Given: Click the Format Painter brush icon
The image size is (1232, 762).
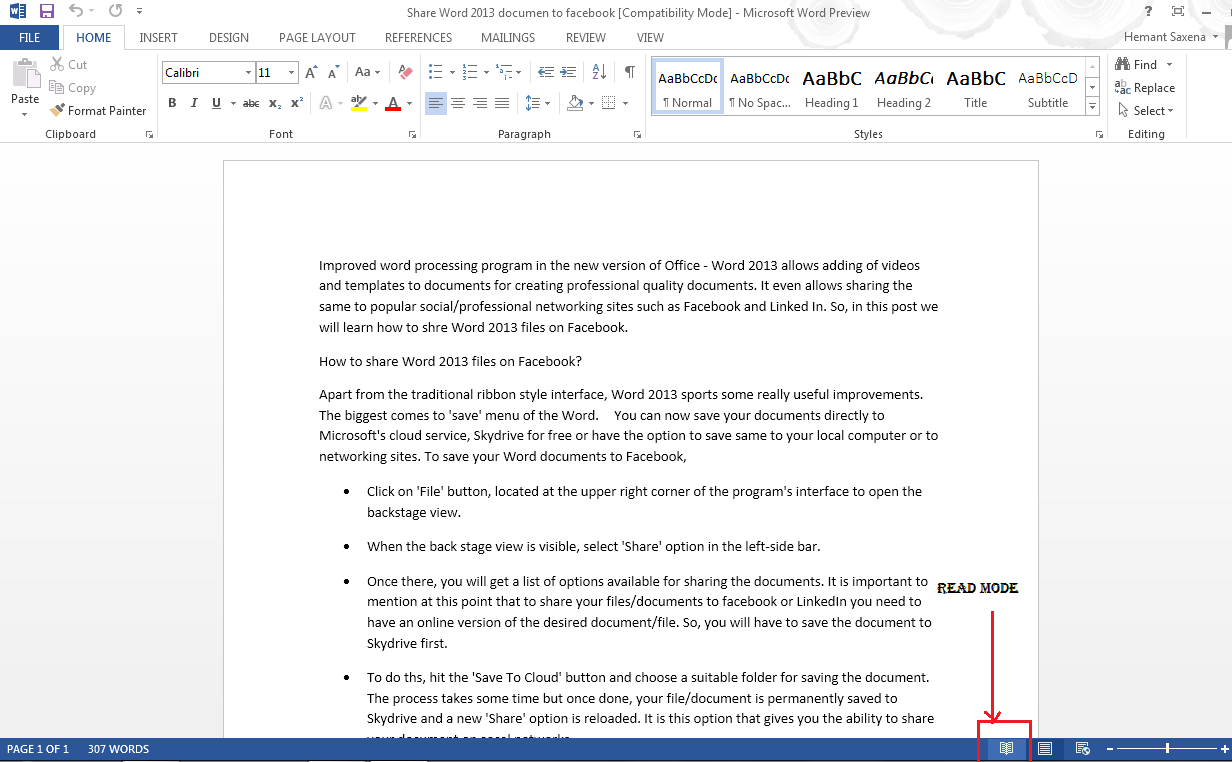Looking at the screenshot, I should pyautogui.click(x=57, y=111).
